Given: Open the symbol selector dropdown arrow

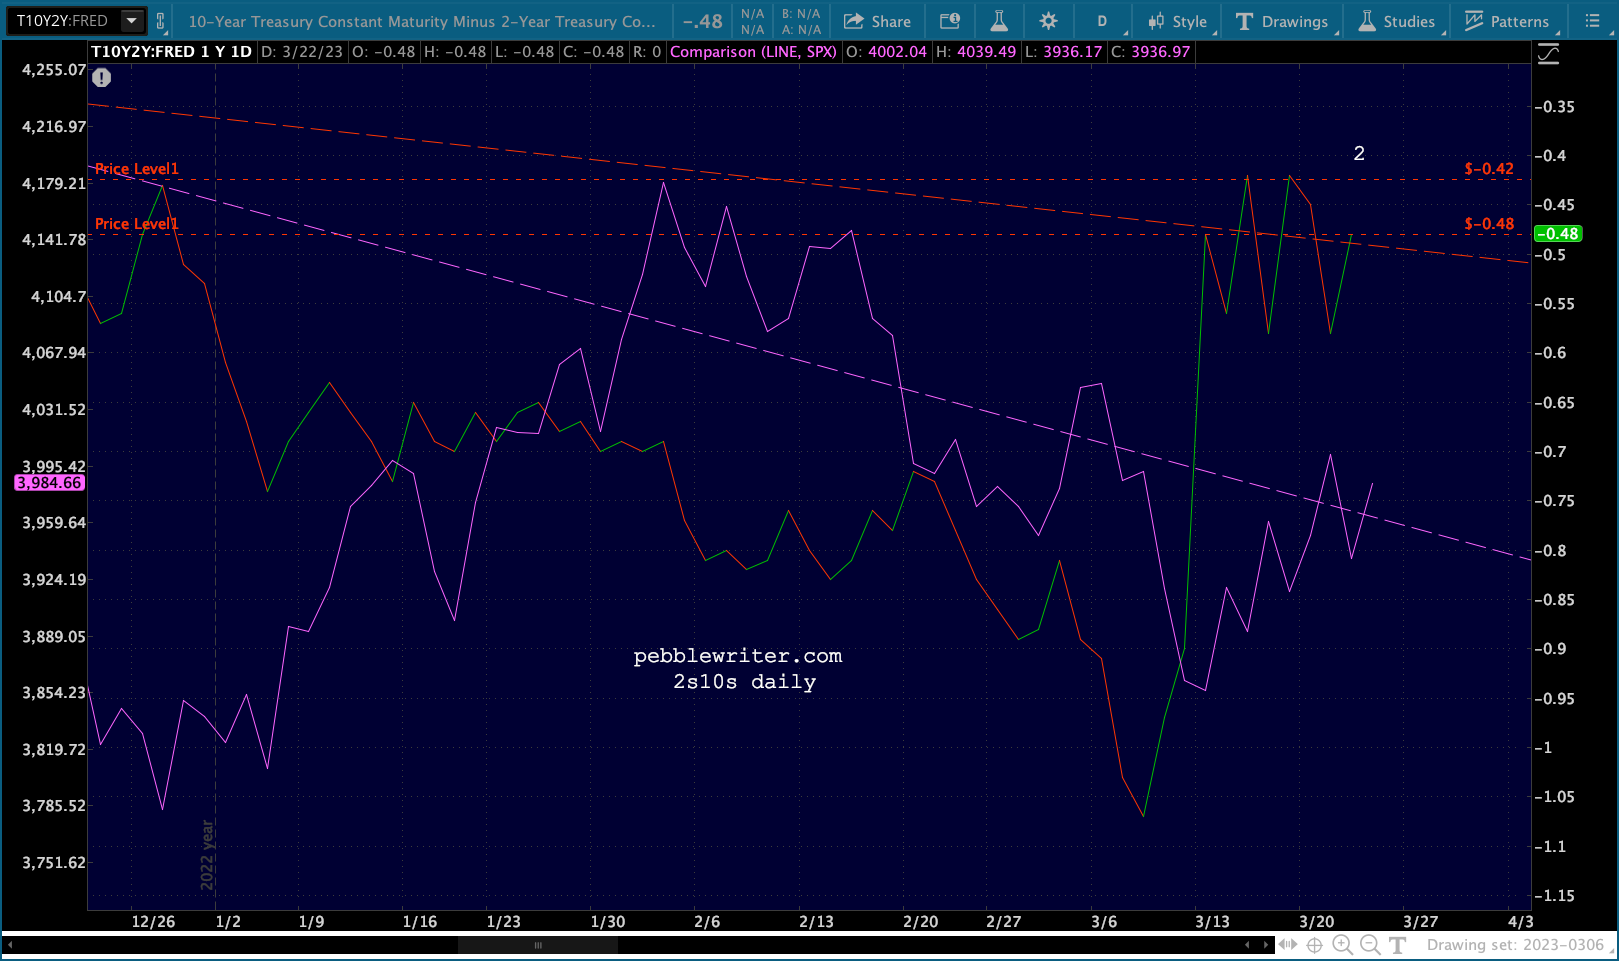Looking at the screenshot, I should point(132,21).
